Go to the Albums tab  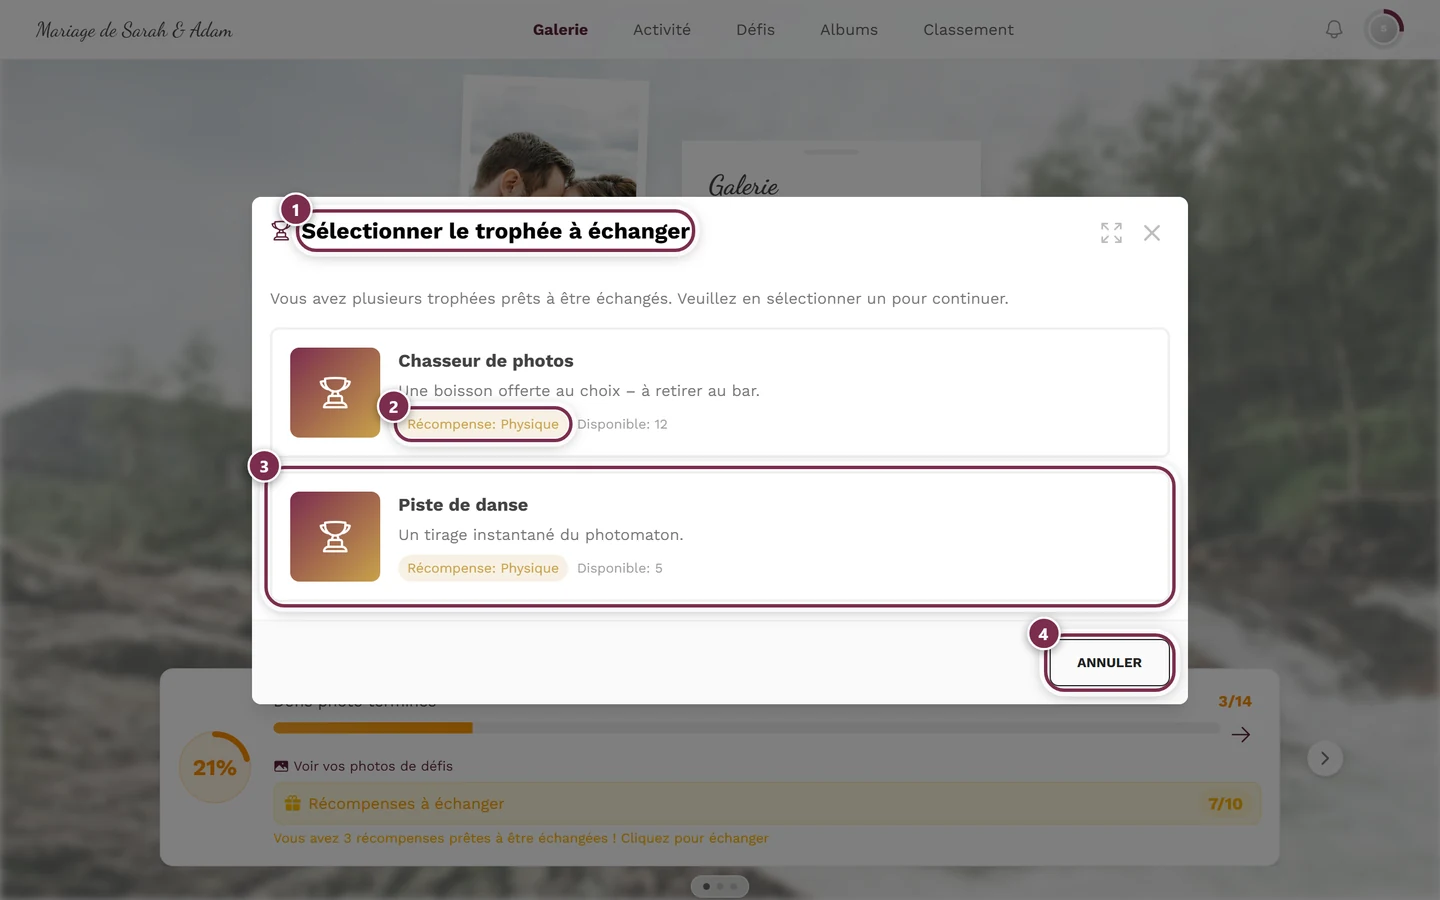coord(849,30)
